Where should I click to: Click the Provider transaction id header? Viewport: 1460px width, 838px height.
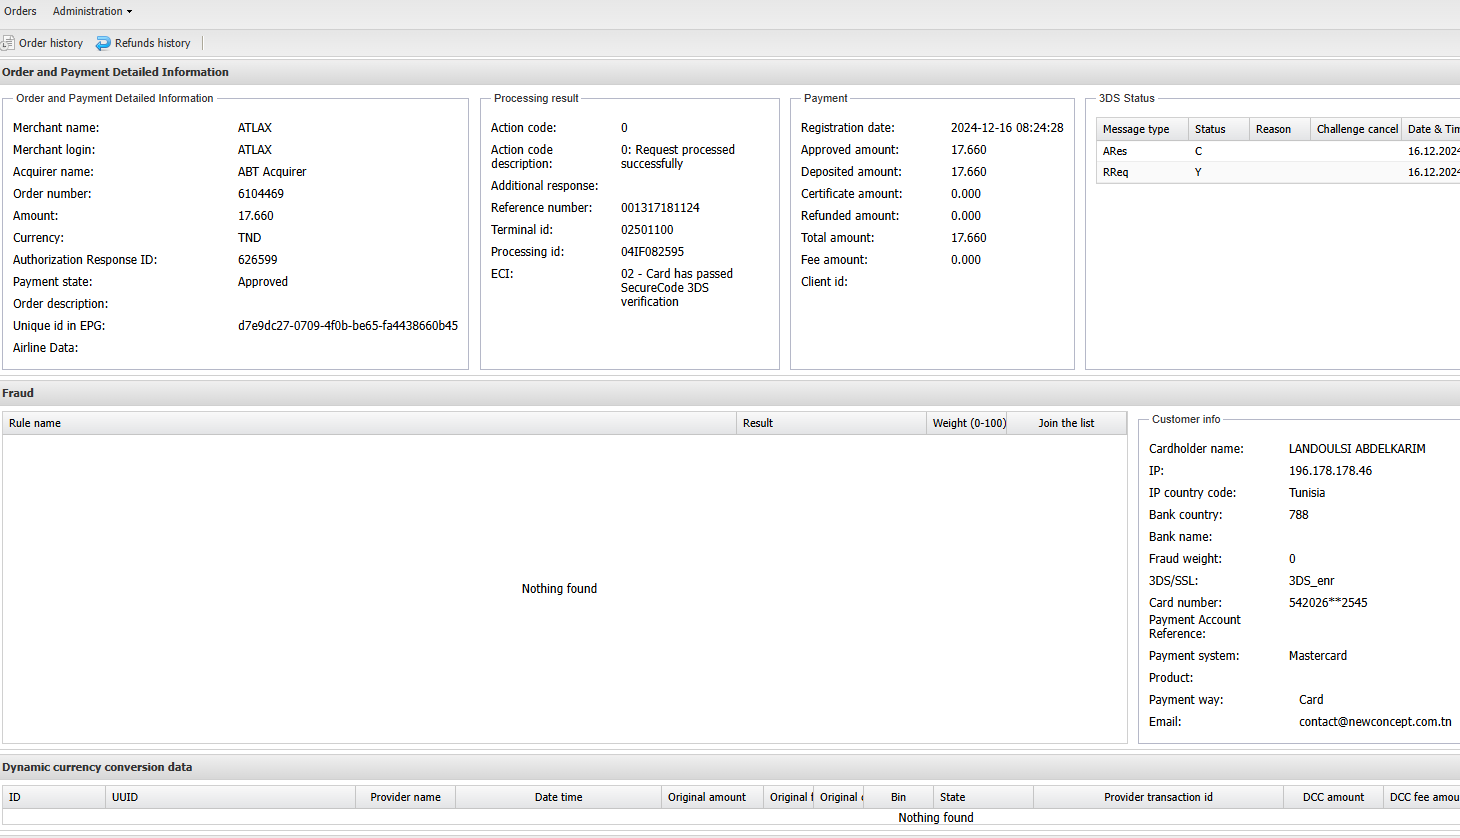1158,797
